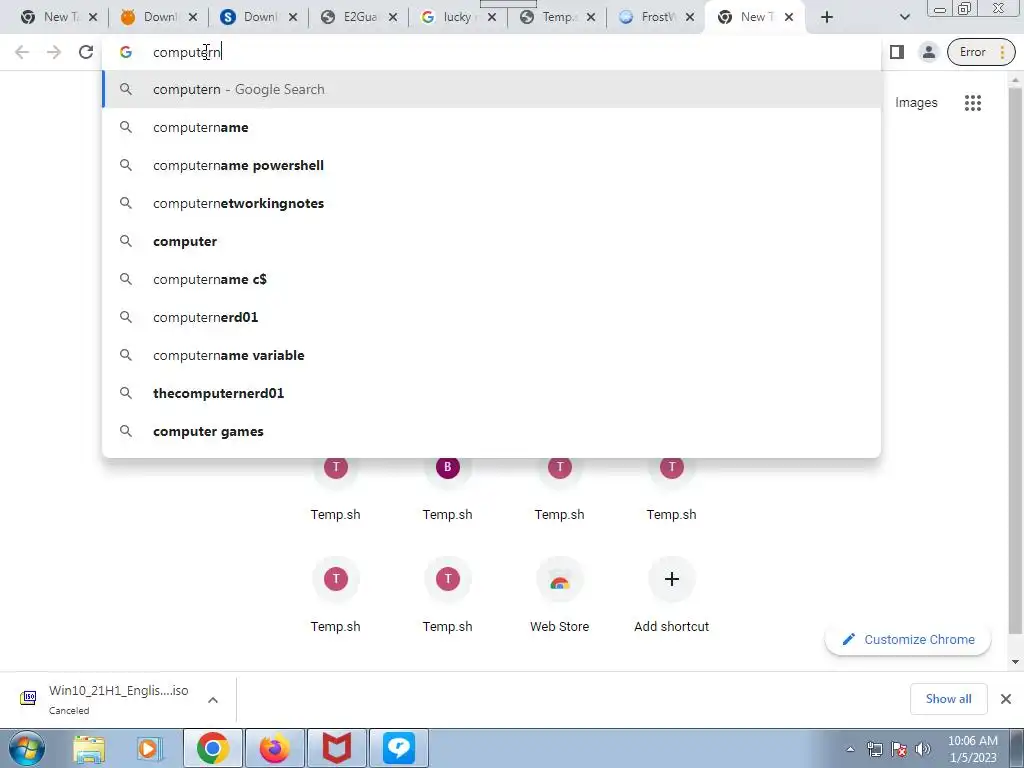Image resolution: width=1024 pixels, height=768 pixels.
Task: Click the Google G icon in address bar
Action: coord(126,52)
